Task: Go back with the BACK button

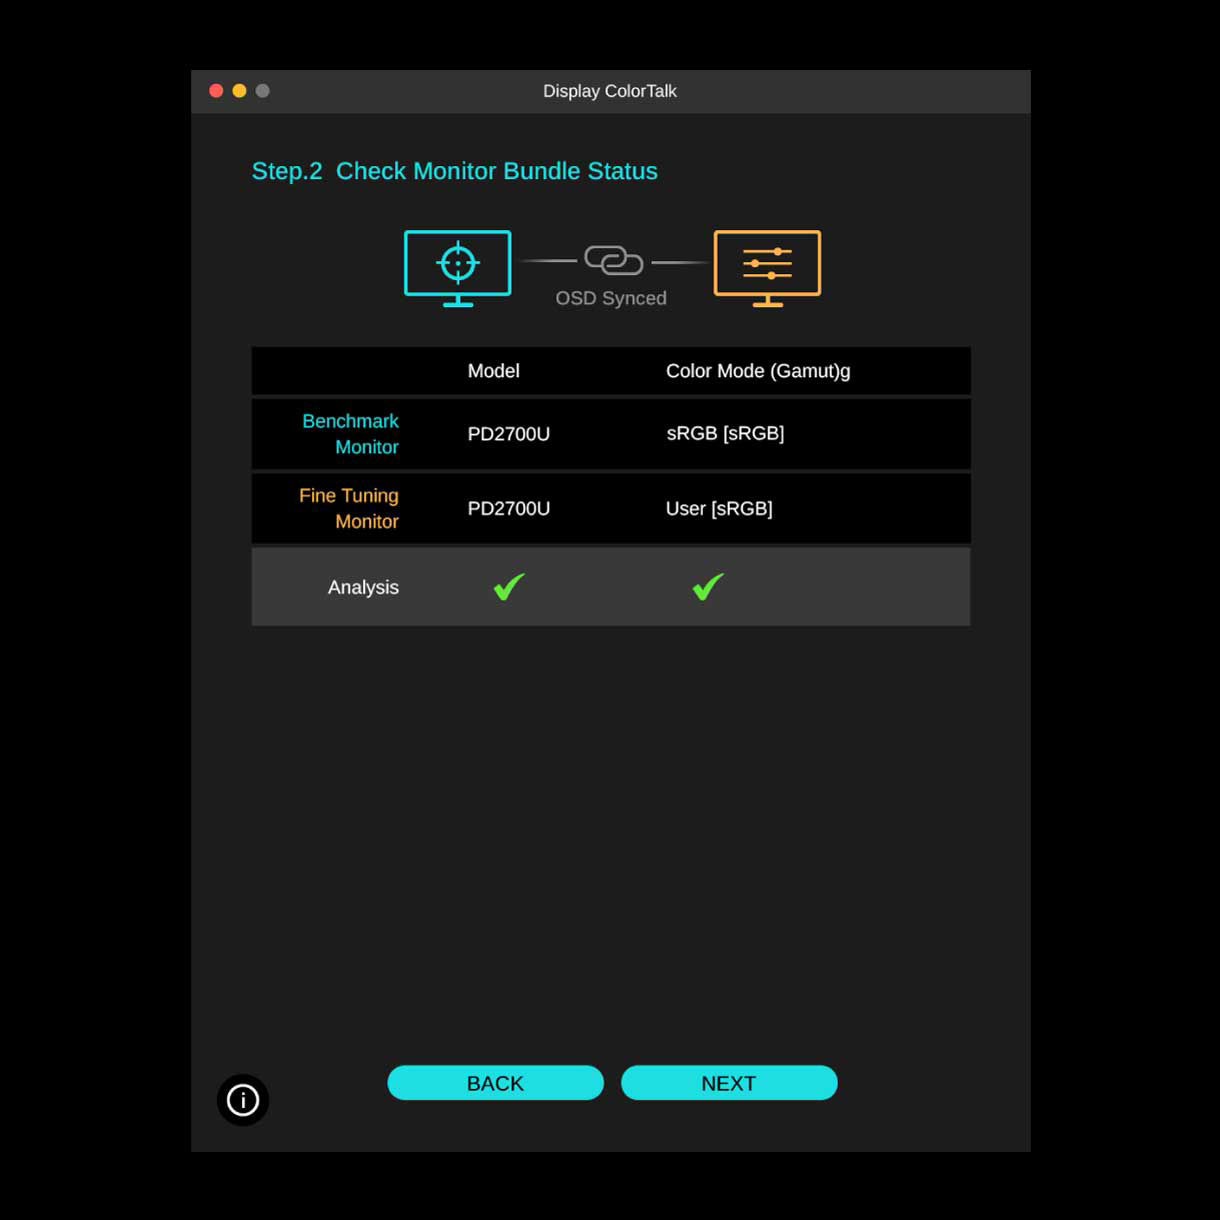Action: 495,1083
